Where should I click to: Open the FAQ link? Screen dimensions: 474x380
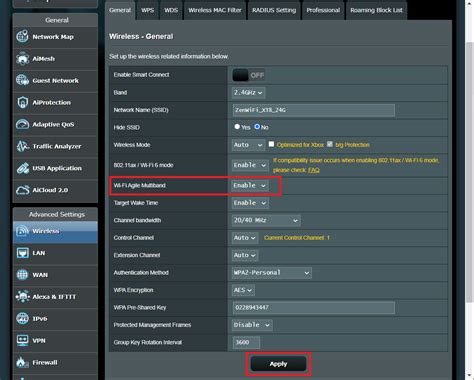314,170
